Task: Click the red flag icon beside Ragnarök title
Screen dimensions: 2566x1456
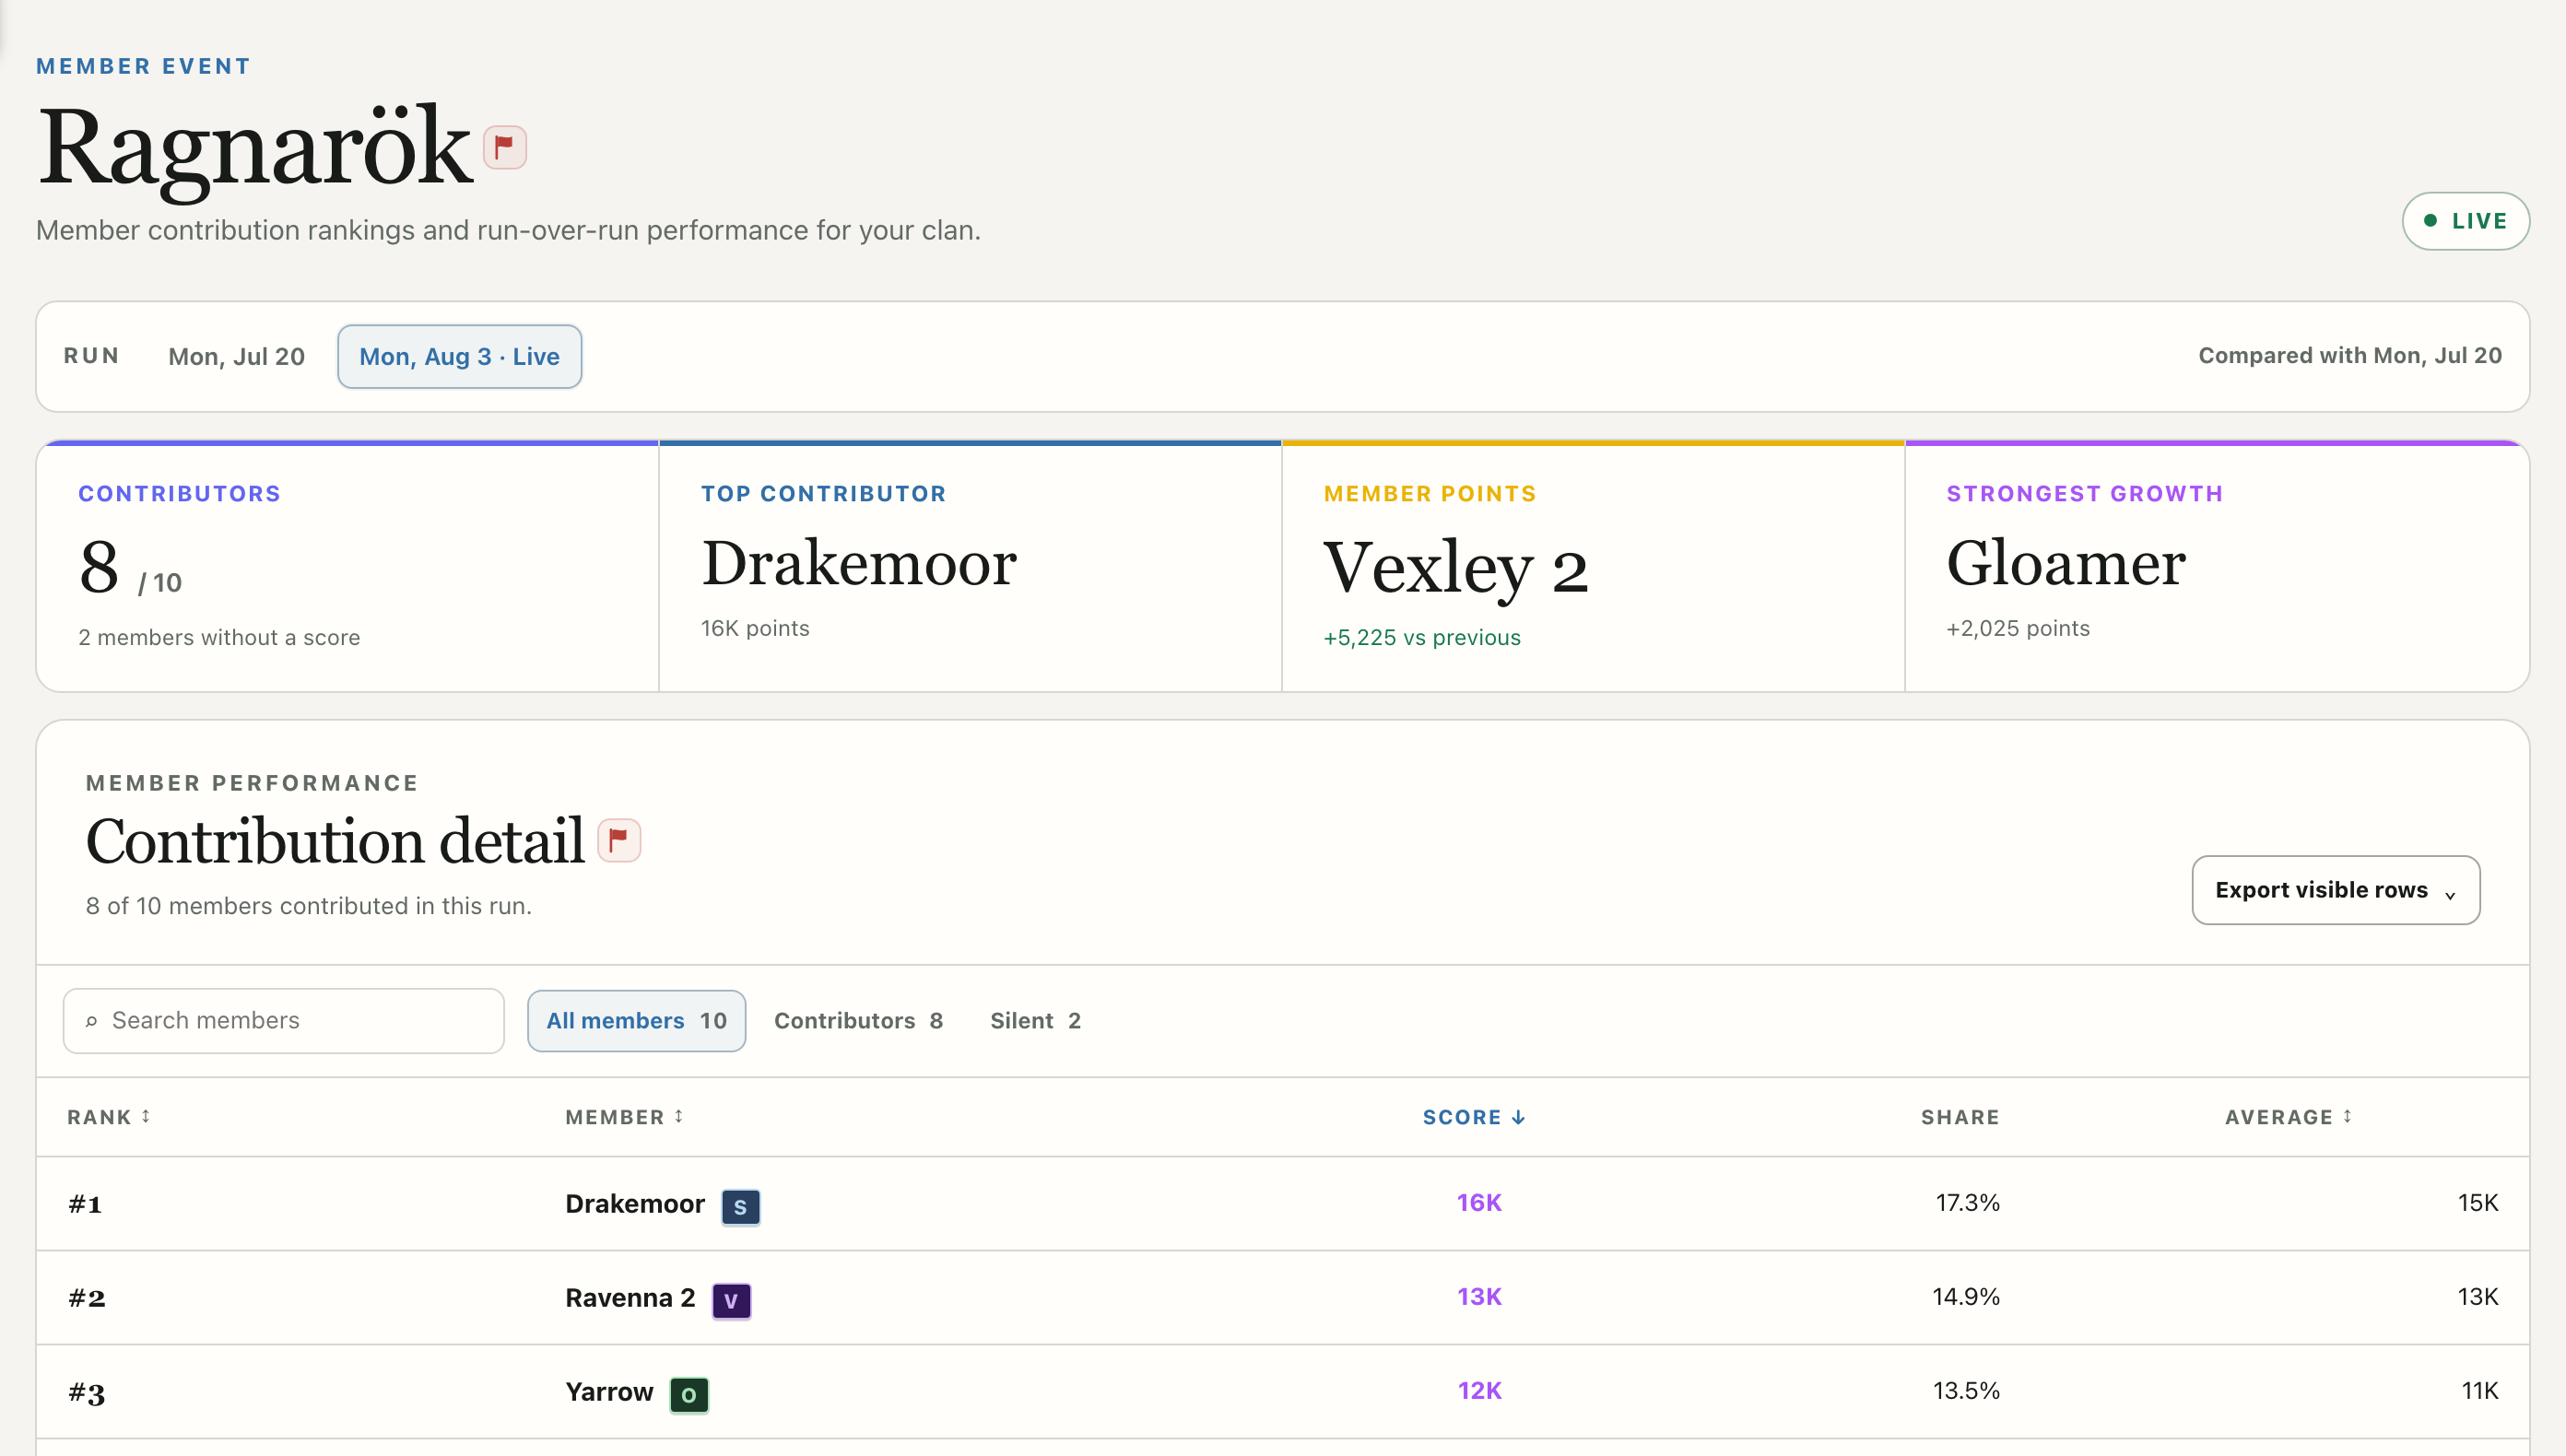Action: pos(505,148)
